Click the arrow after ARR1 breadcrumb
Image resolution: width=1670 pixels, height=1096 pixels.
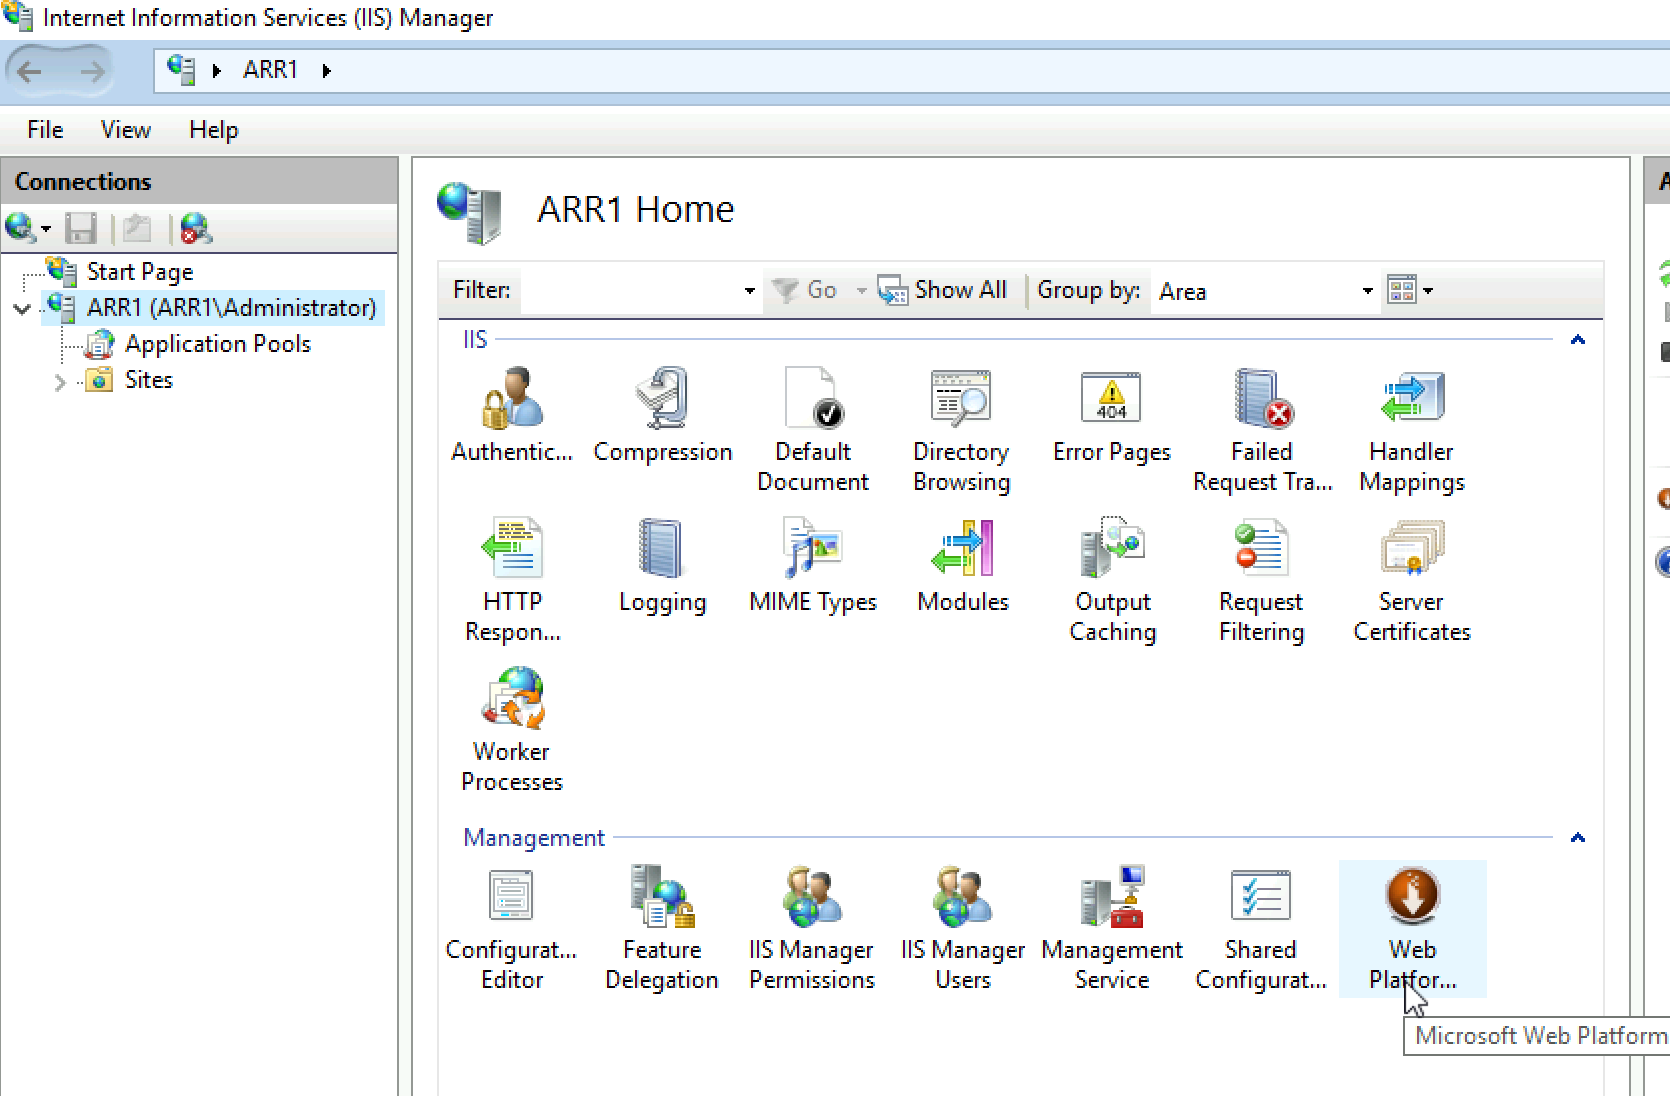point(326,70)
